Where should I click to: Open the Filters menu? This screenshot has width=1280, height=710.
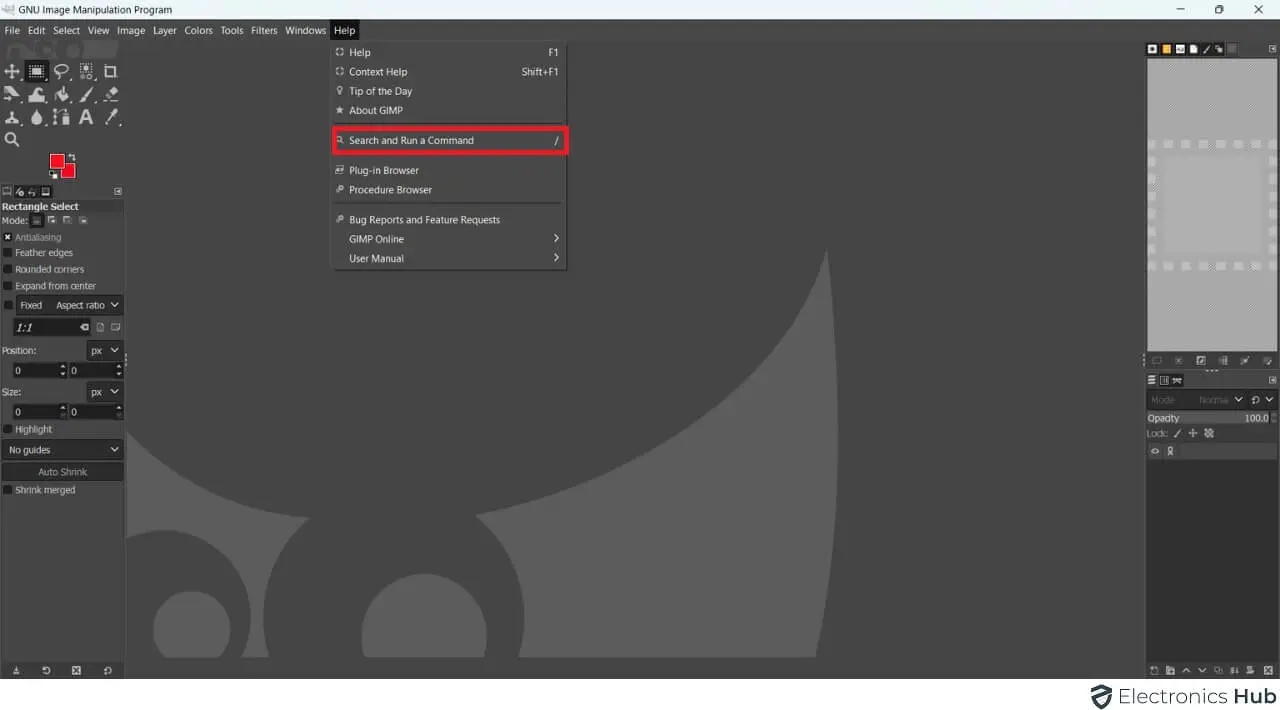(x=264, y=30)
